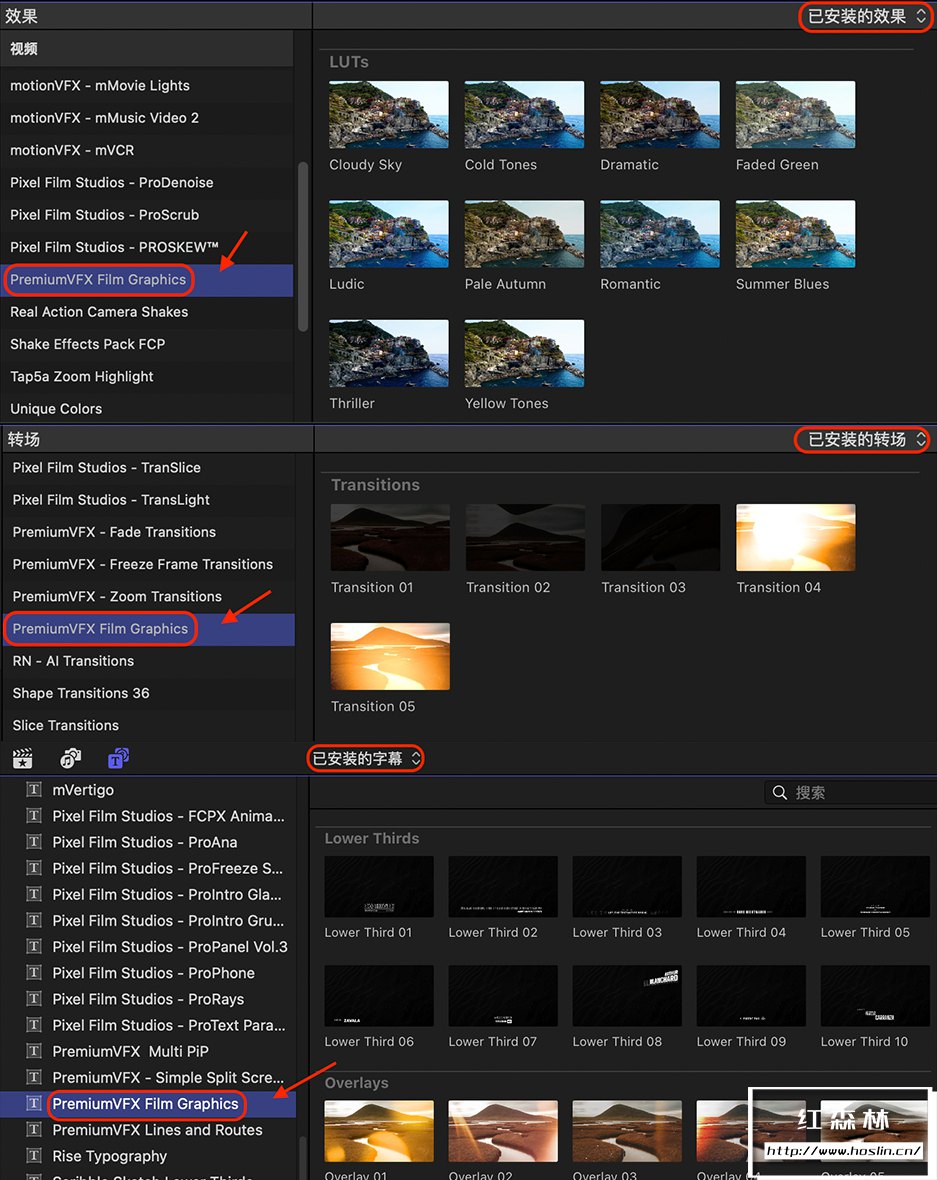Click the title icon beside mVertigo
Image resolution: width=937 pixels, height=1180 pixels.
point(34,789)
